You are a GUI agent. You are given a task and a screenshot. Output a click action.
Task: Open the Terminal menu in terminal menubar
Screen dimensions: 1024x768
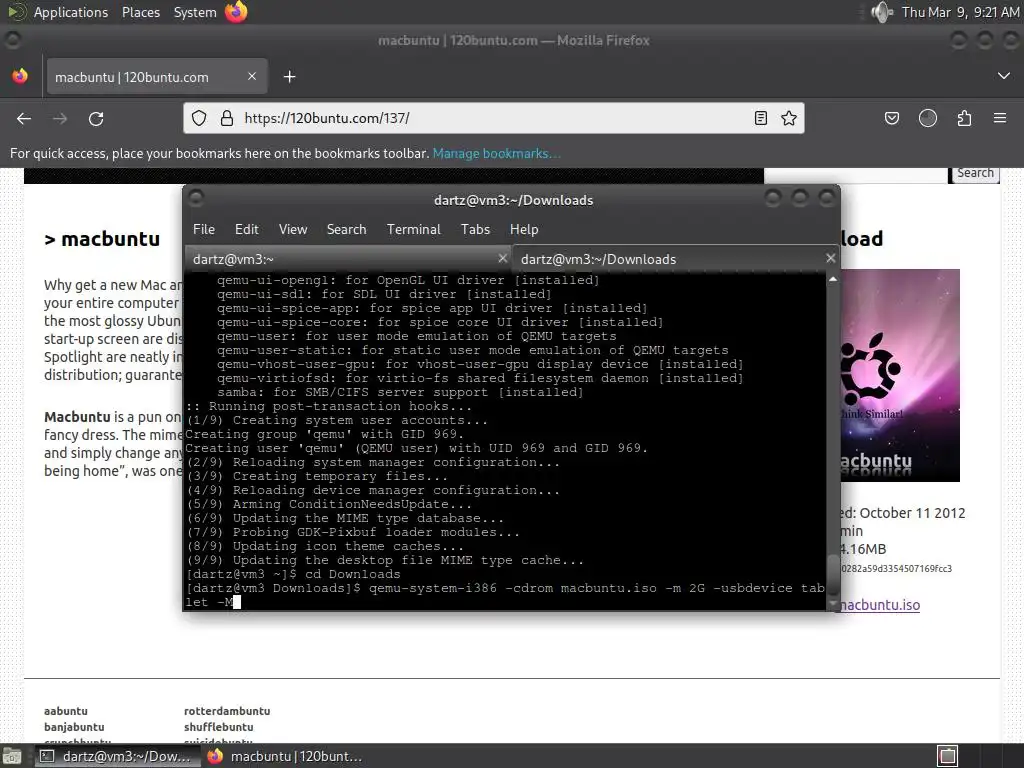(x=413, y=229)
